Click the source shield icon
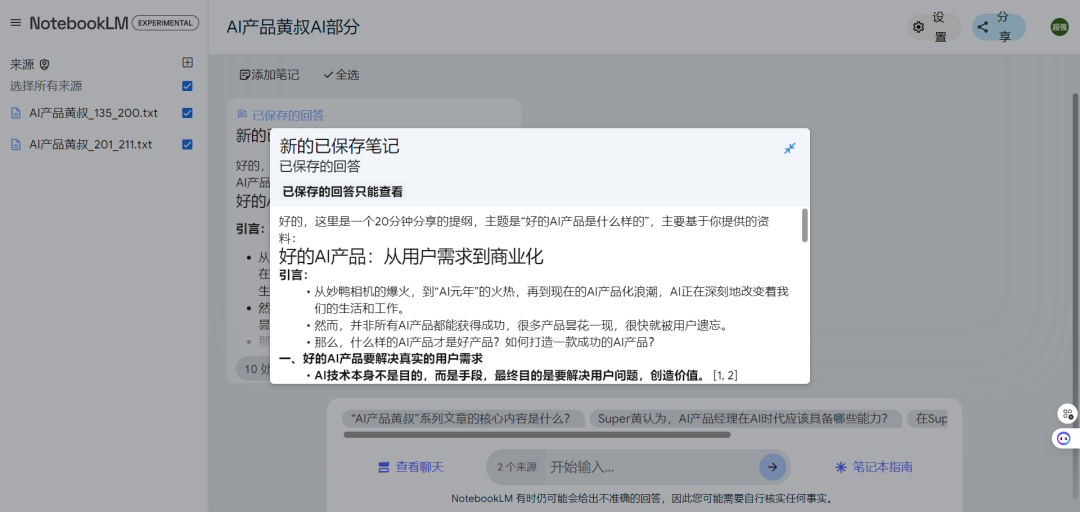1080x512 pixels. (44, 64)
